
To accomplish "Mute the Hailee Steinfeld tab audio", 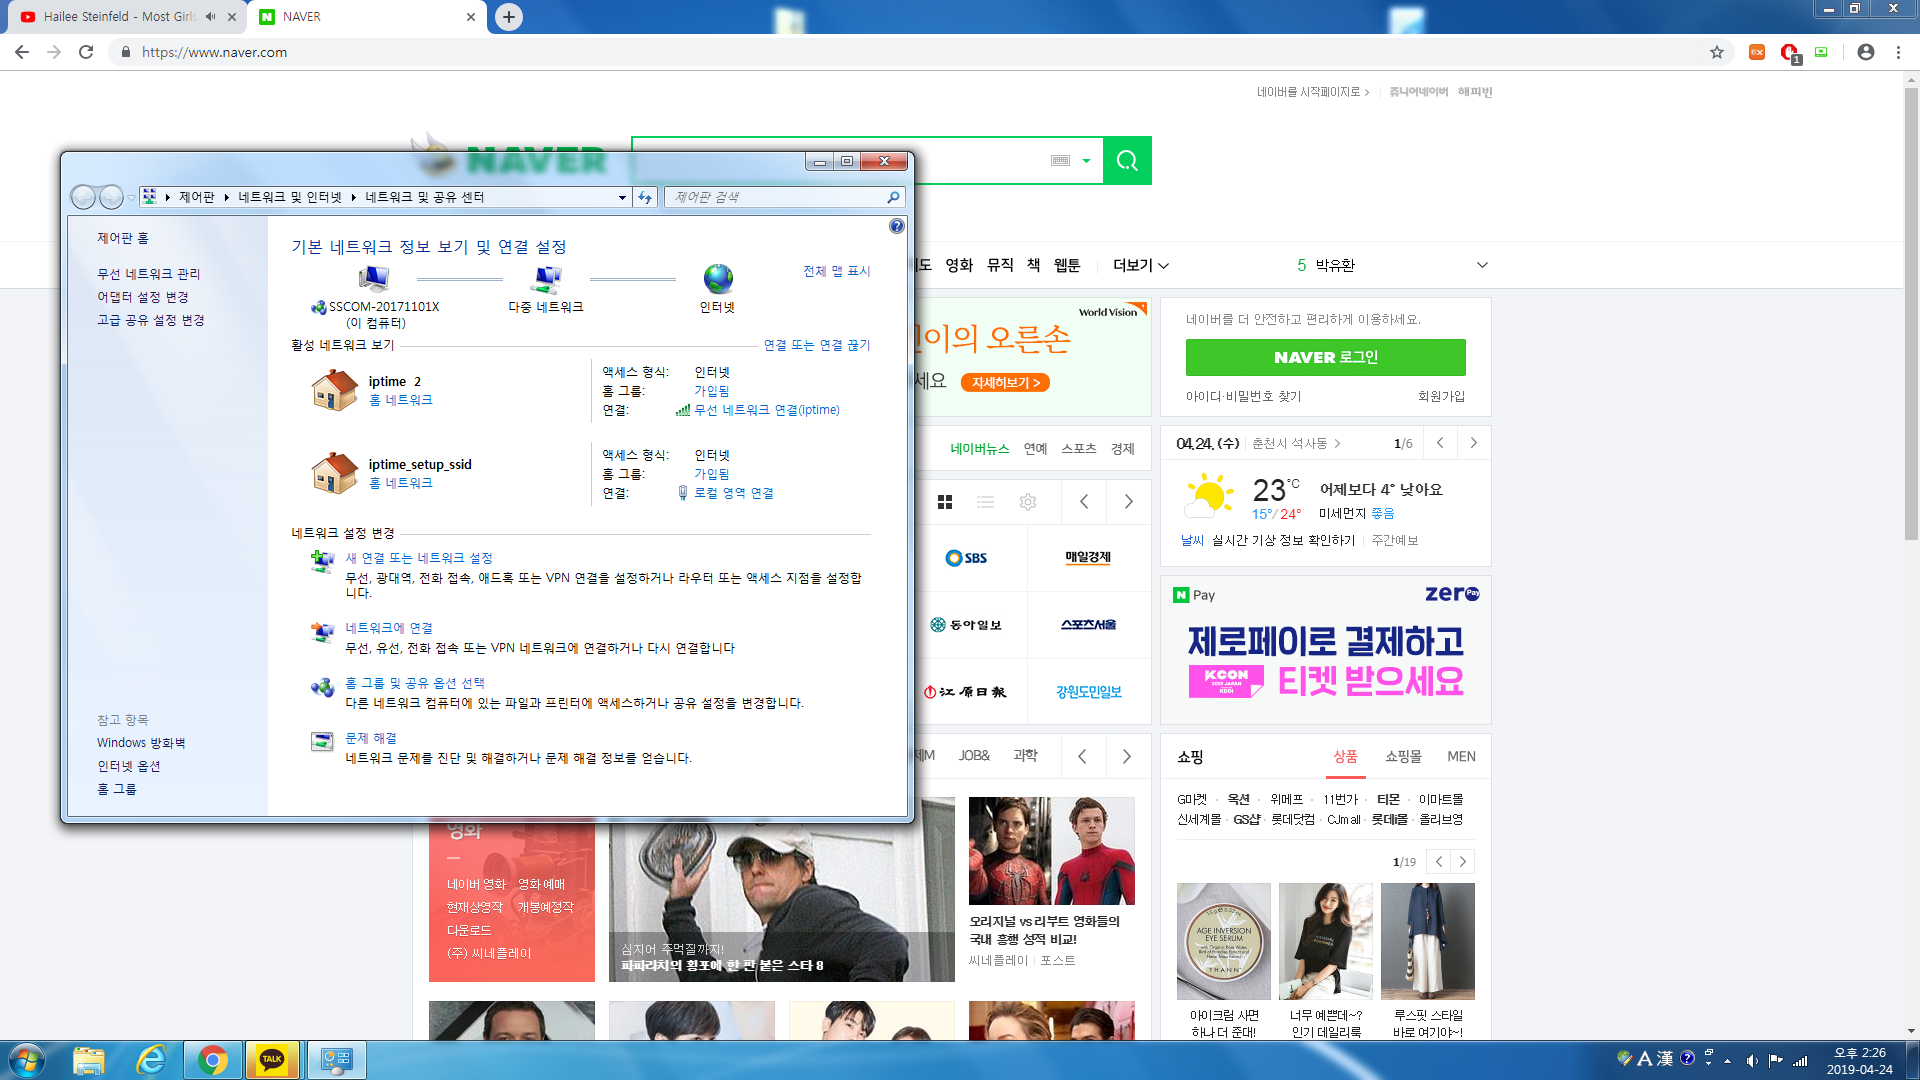I will coord(210,17).
